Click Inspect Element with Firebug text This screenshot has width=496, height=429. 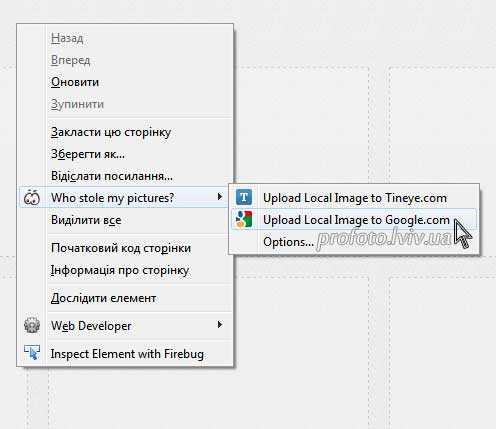click(x=127, y=354)
